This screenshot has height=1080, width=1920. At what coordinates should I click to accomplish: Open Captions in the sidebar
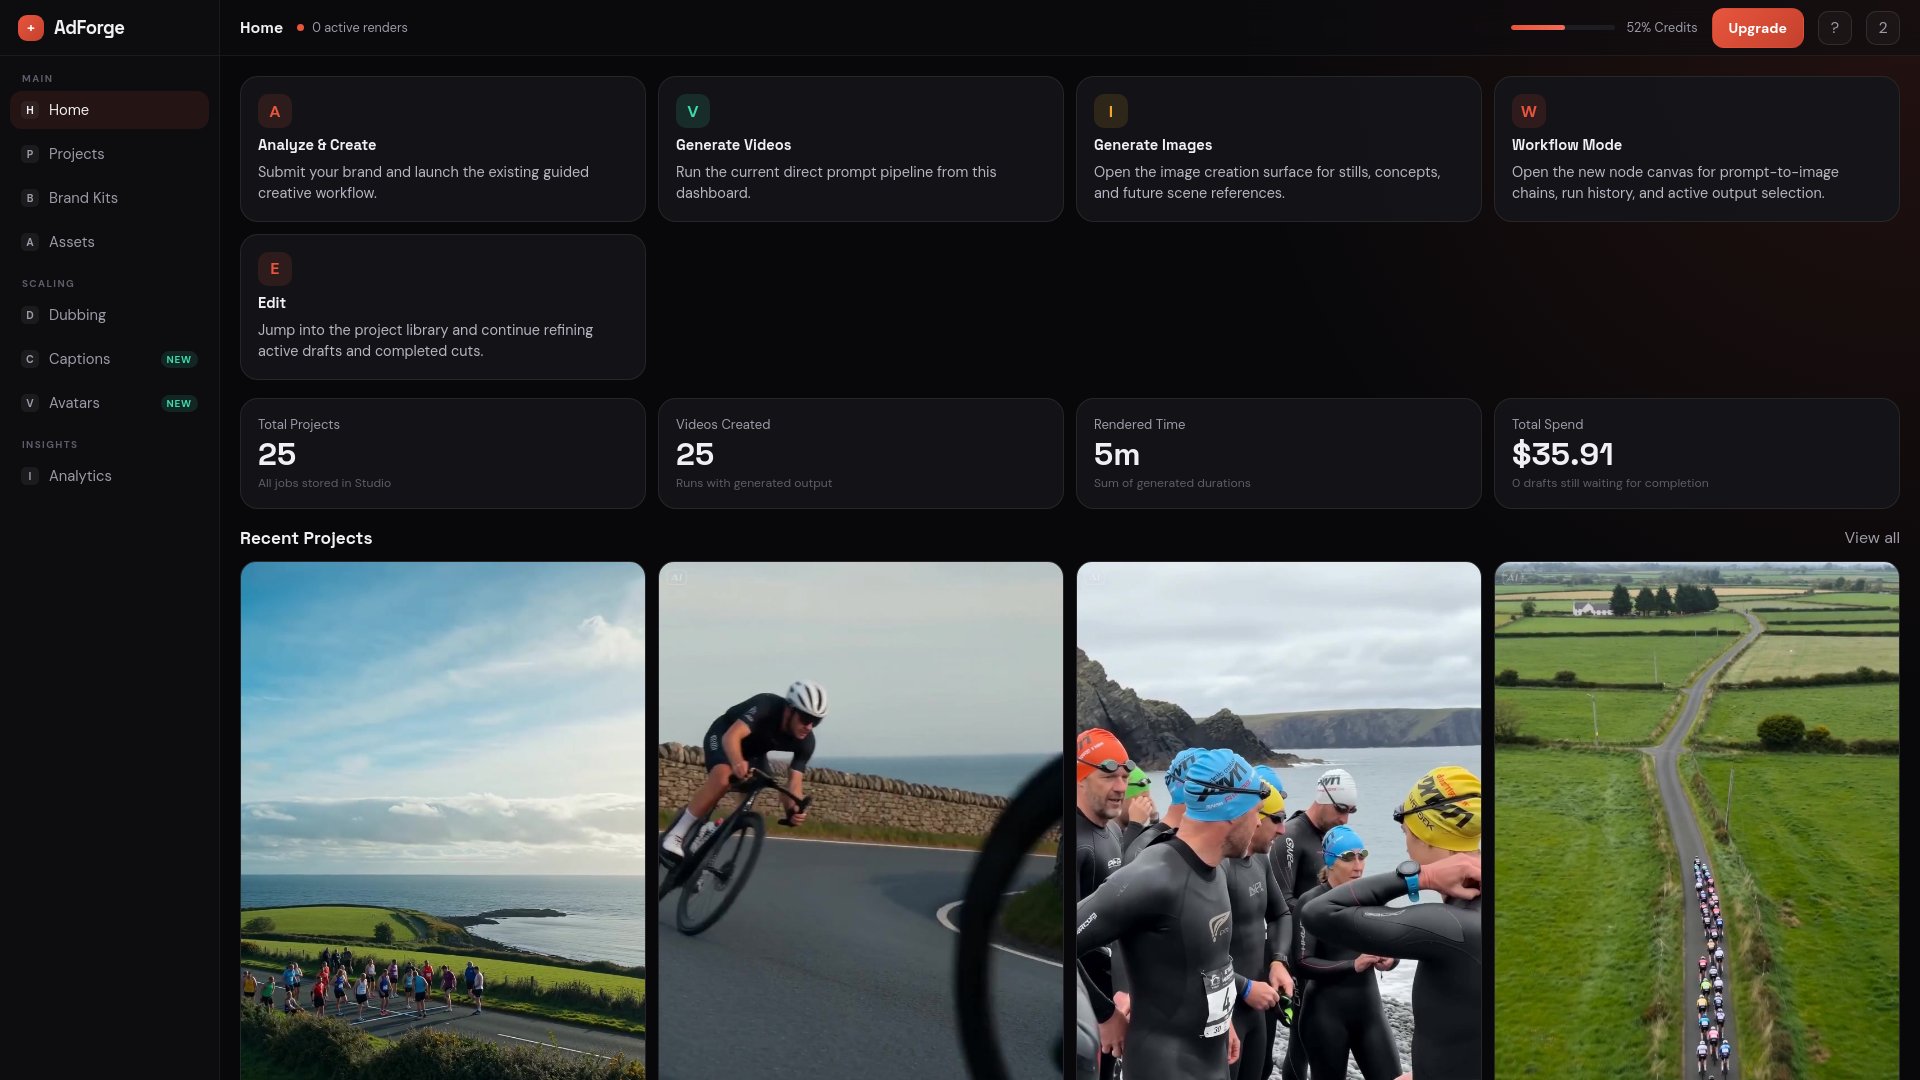click(x=109, y=359)
